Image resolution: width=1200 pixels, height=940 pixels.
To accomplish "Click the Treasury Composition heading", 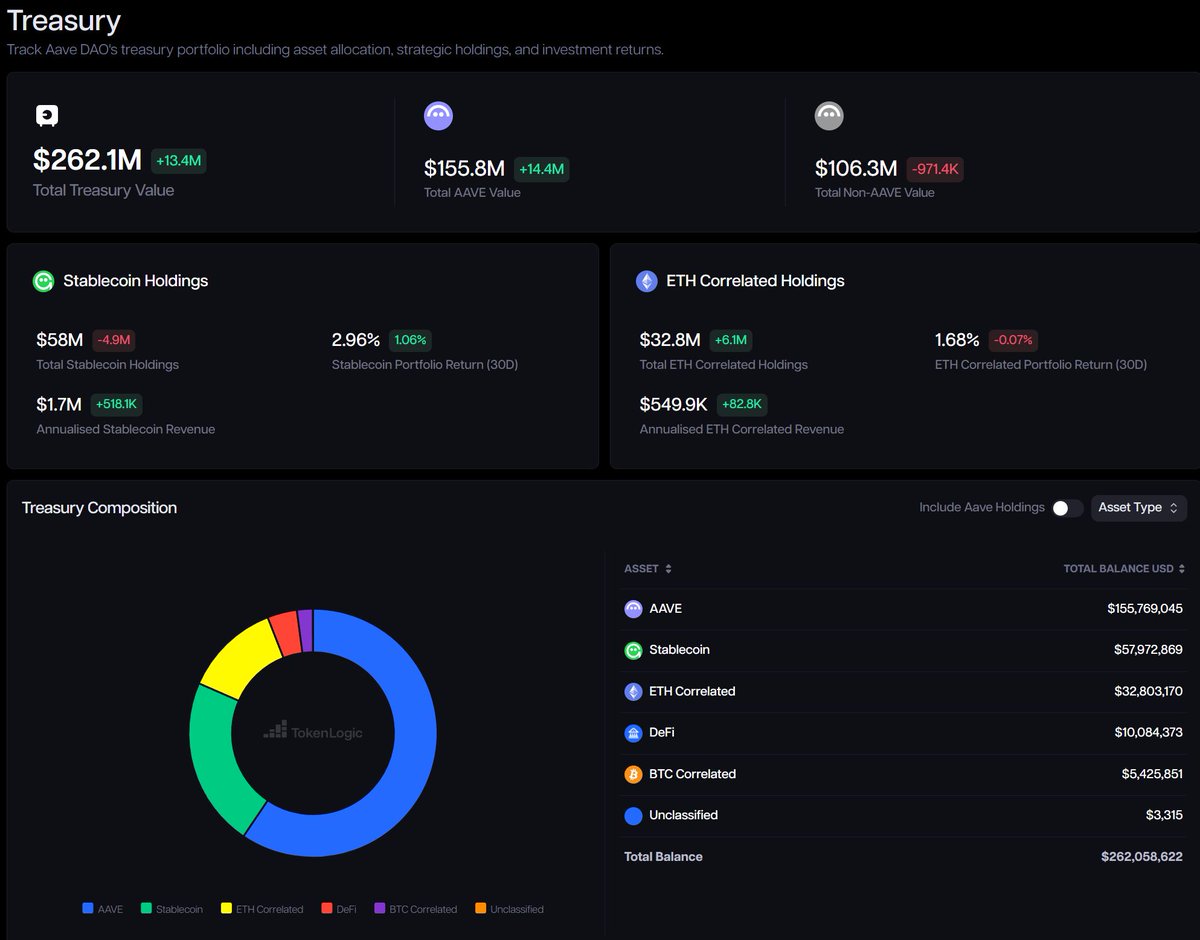I will pos(99,508).
